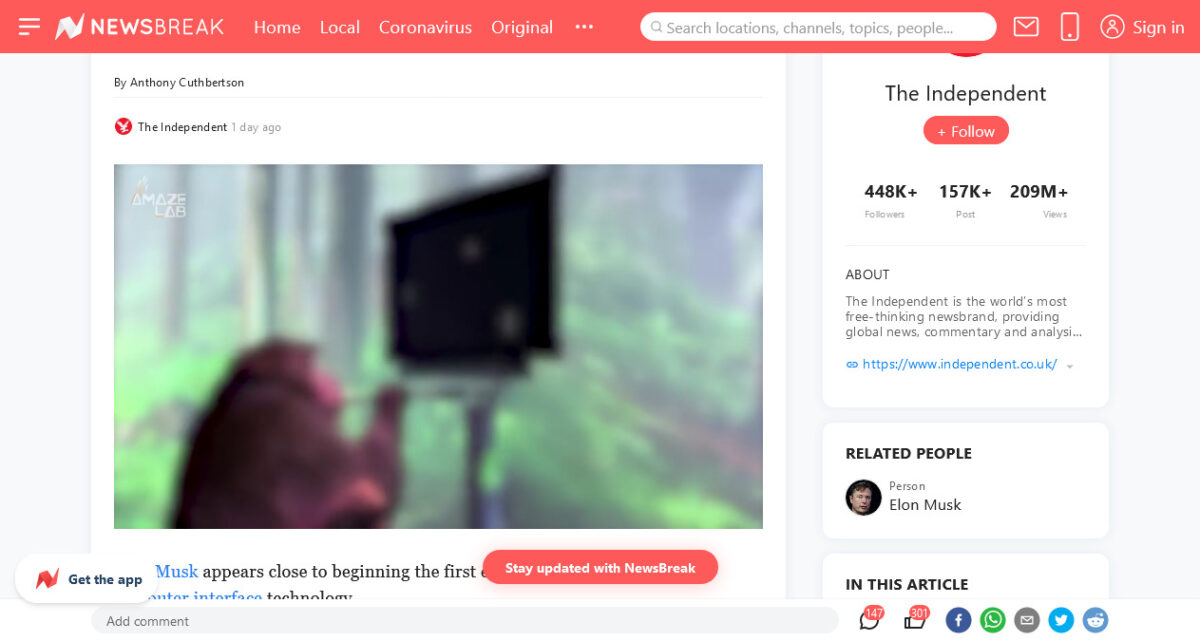Open the Coronavirus section
Image resolution: width=1200 pixels, height=641 pixels.
point(425,27)
